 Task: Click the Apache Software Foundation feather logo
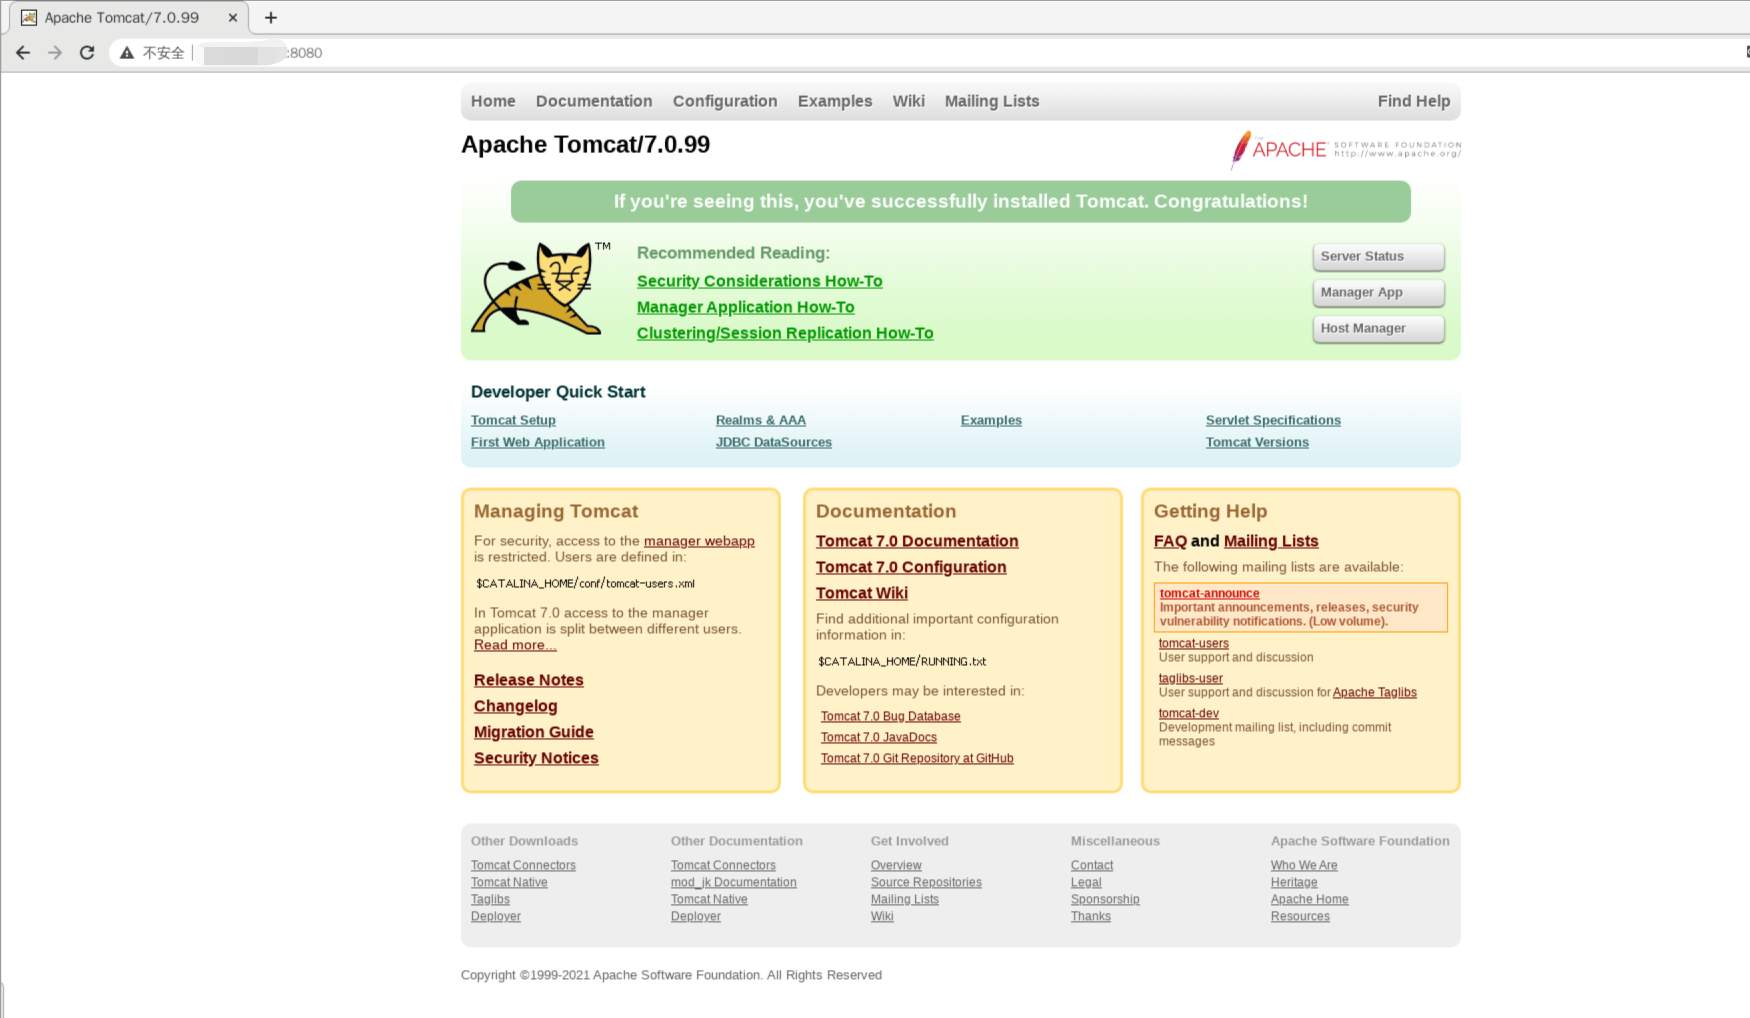[1345, 149]
